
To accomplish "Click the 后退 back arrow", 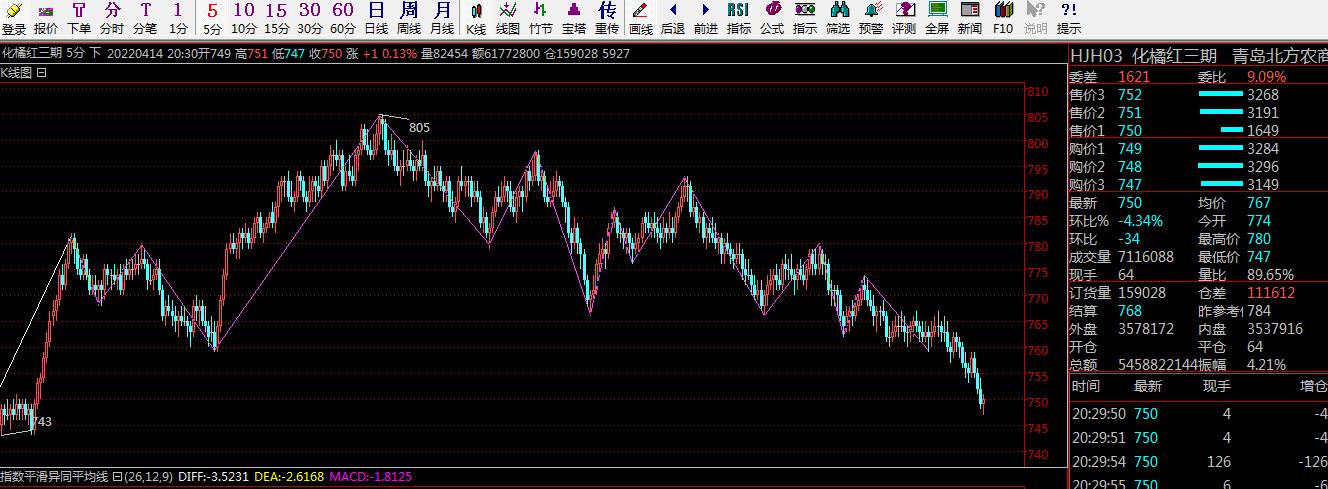I will click(x=673, y=18).
